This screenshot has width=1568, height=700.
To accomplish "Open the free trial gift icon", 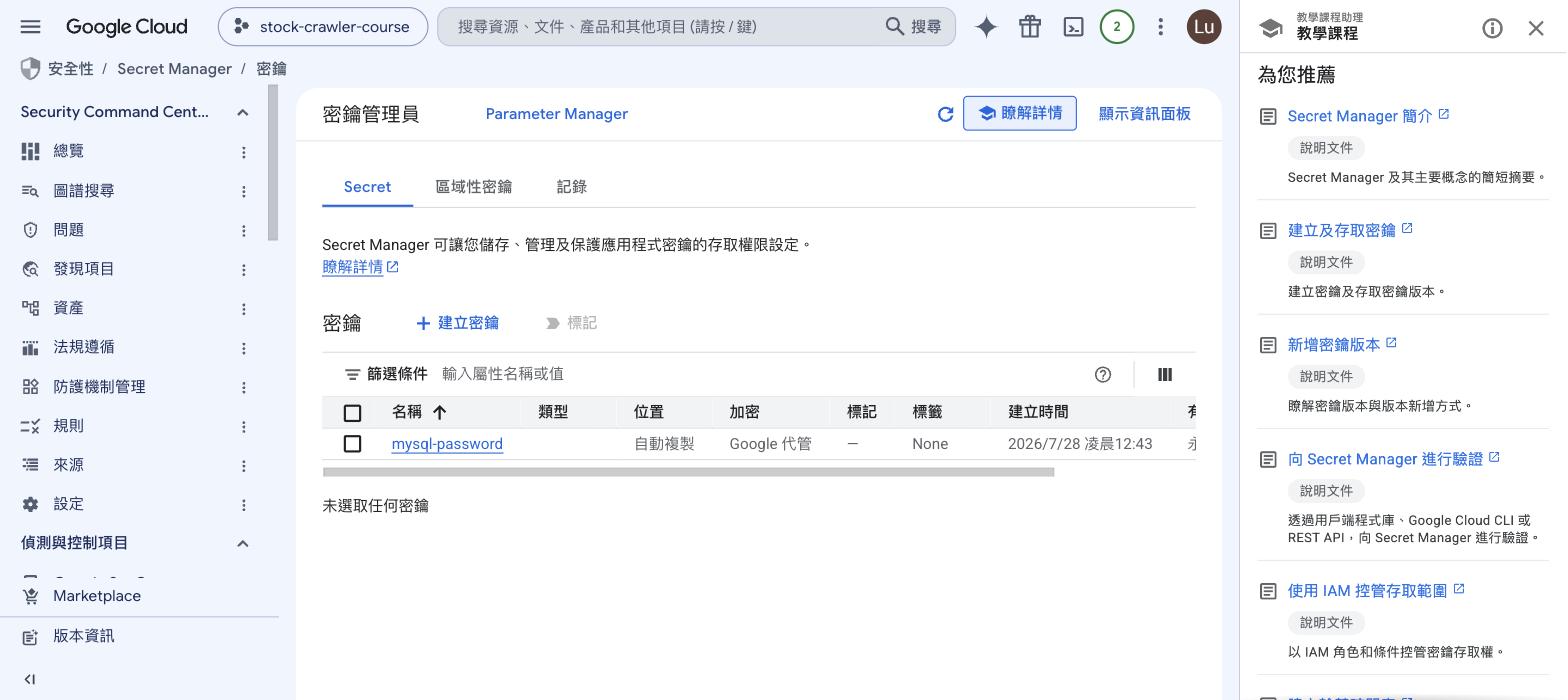I will coord(1030,27).
